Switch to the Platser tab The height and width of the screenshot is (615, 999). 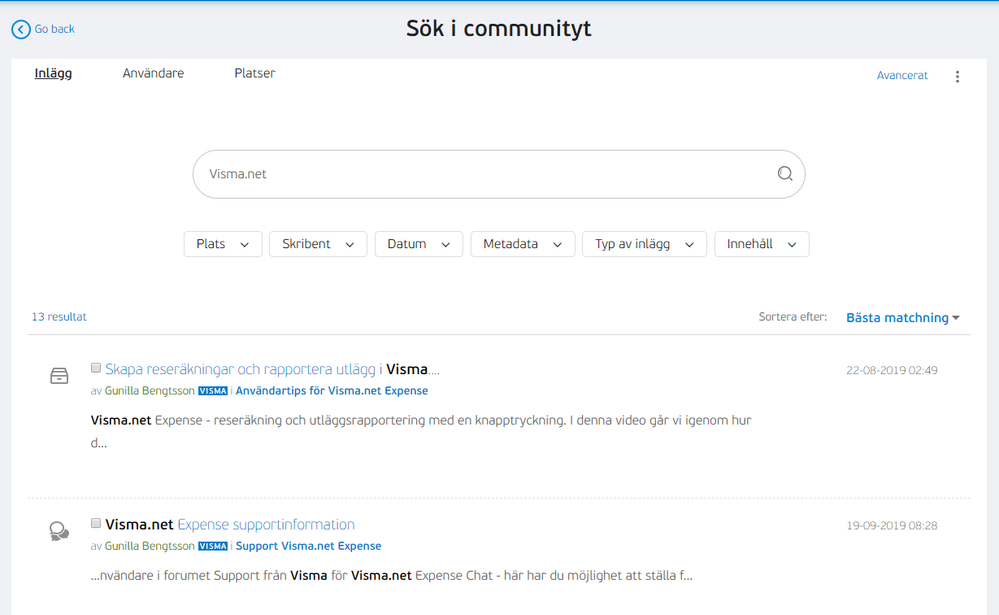(x=255, y=73)
